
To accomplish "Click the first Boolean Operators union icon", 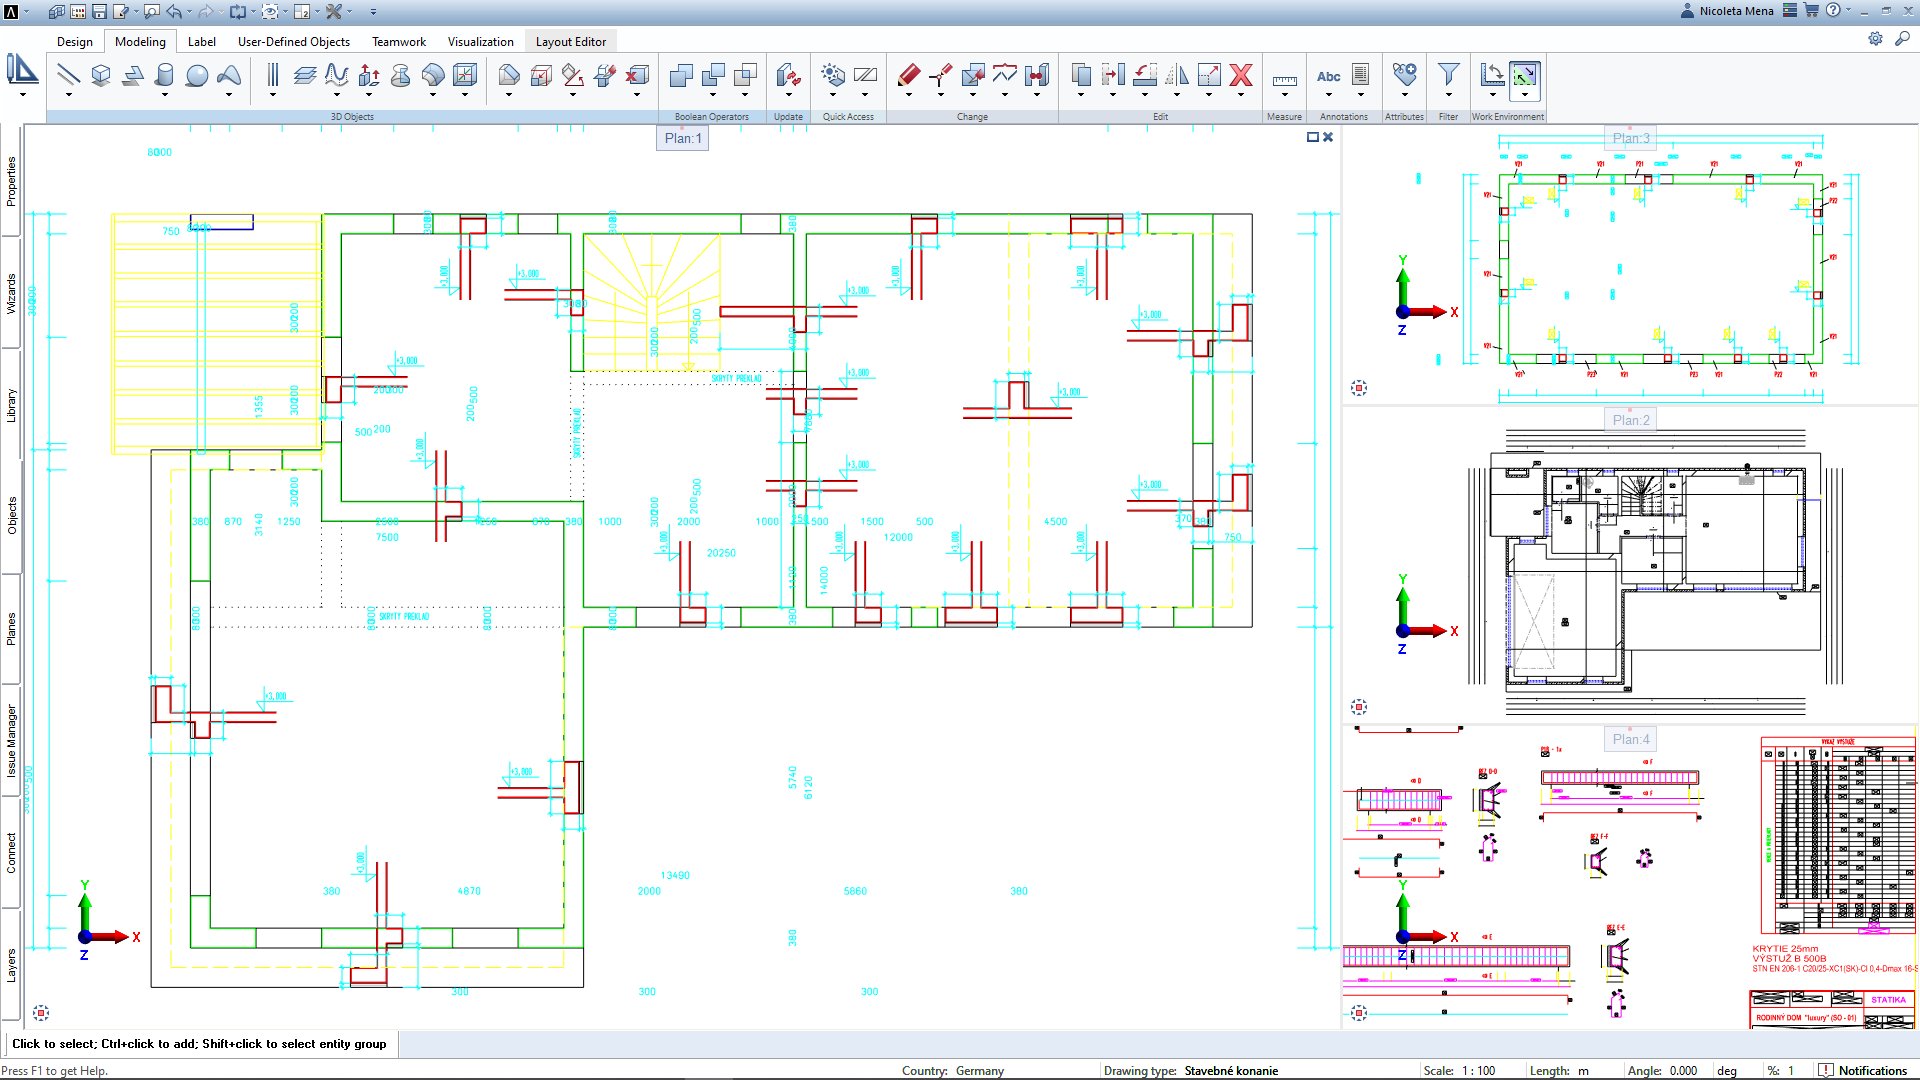I will (x=681, y=75).
